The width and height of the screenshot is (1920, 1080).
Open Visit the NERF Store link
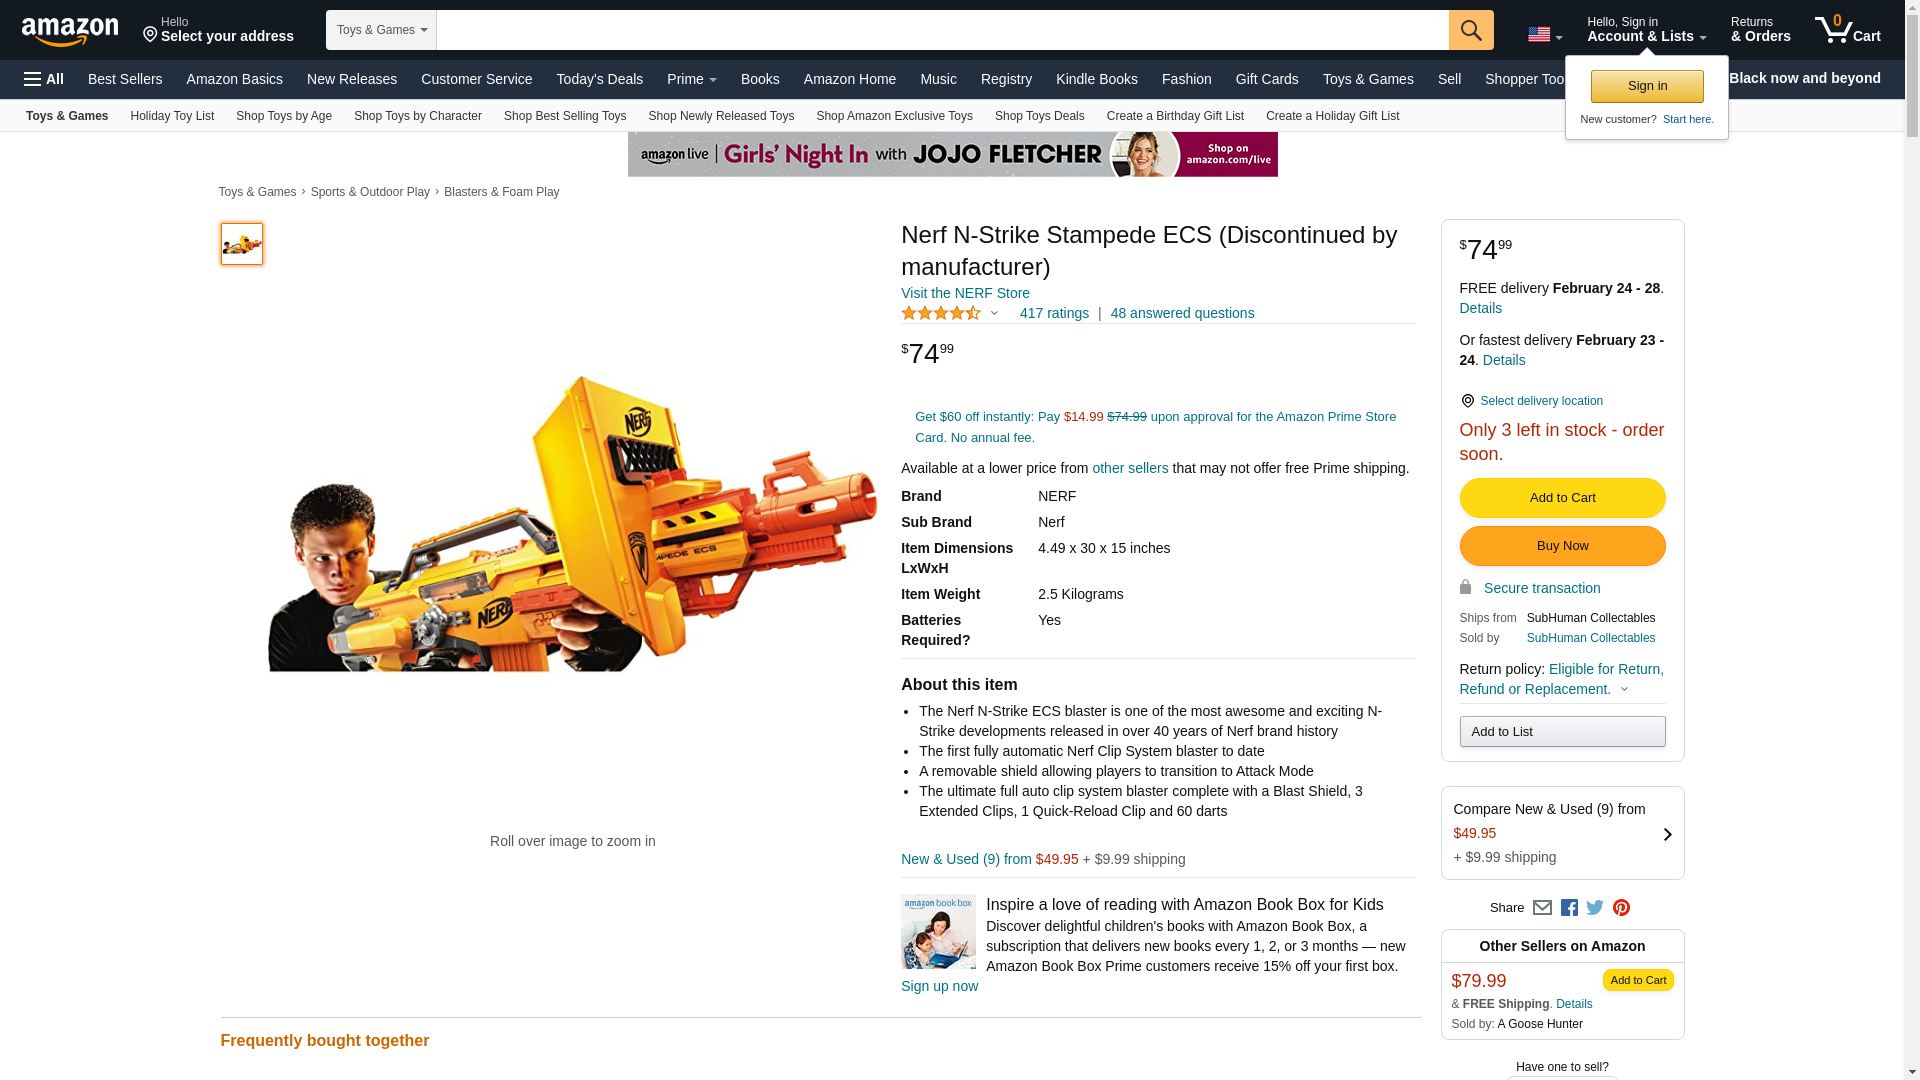965,293
